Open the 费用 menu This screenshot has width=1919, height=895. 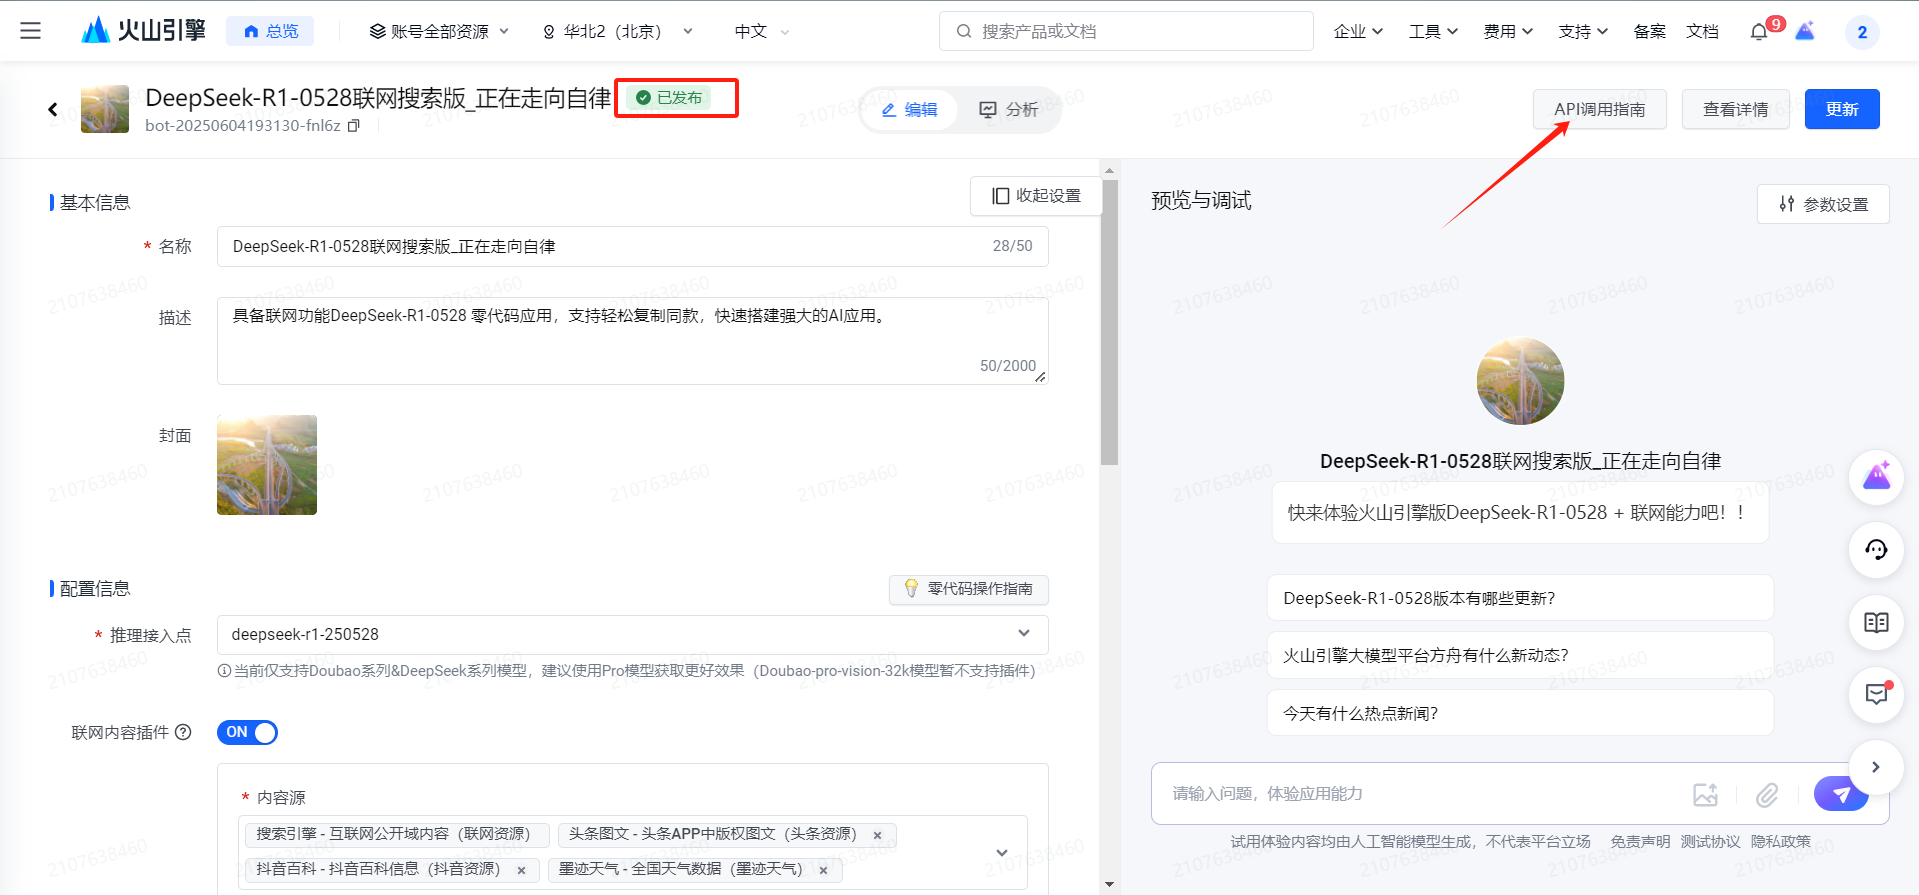point(1507,32)
